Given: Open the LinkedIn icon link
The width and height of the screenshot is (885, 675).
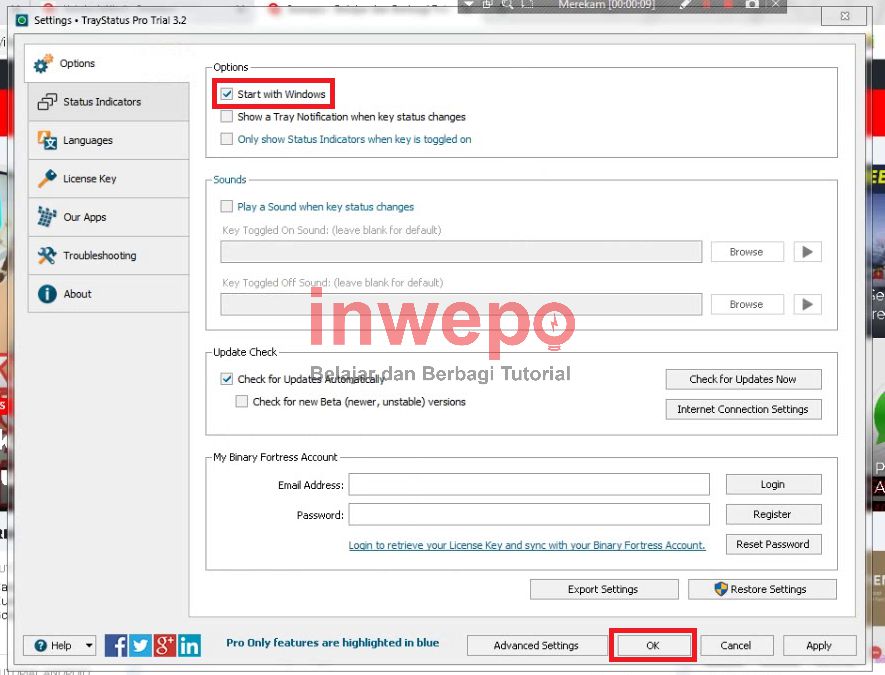Looking at the screenshot, I should pyautogui.click(x=189, y=645).
